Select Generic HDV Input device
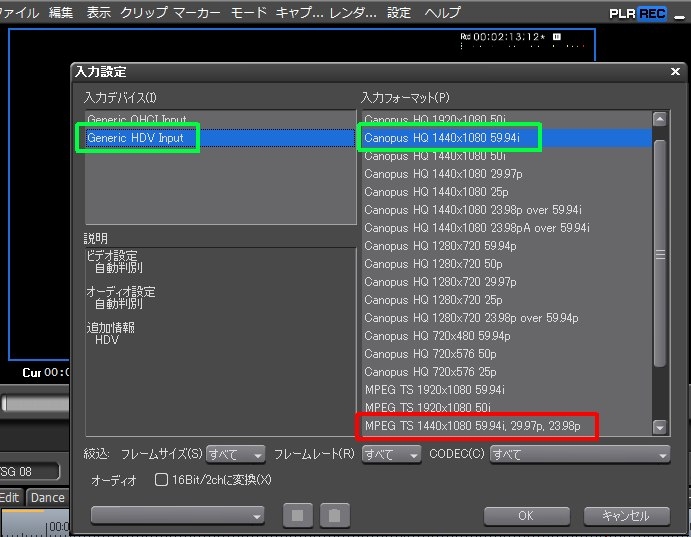 click(x=220, y=137)
